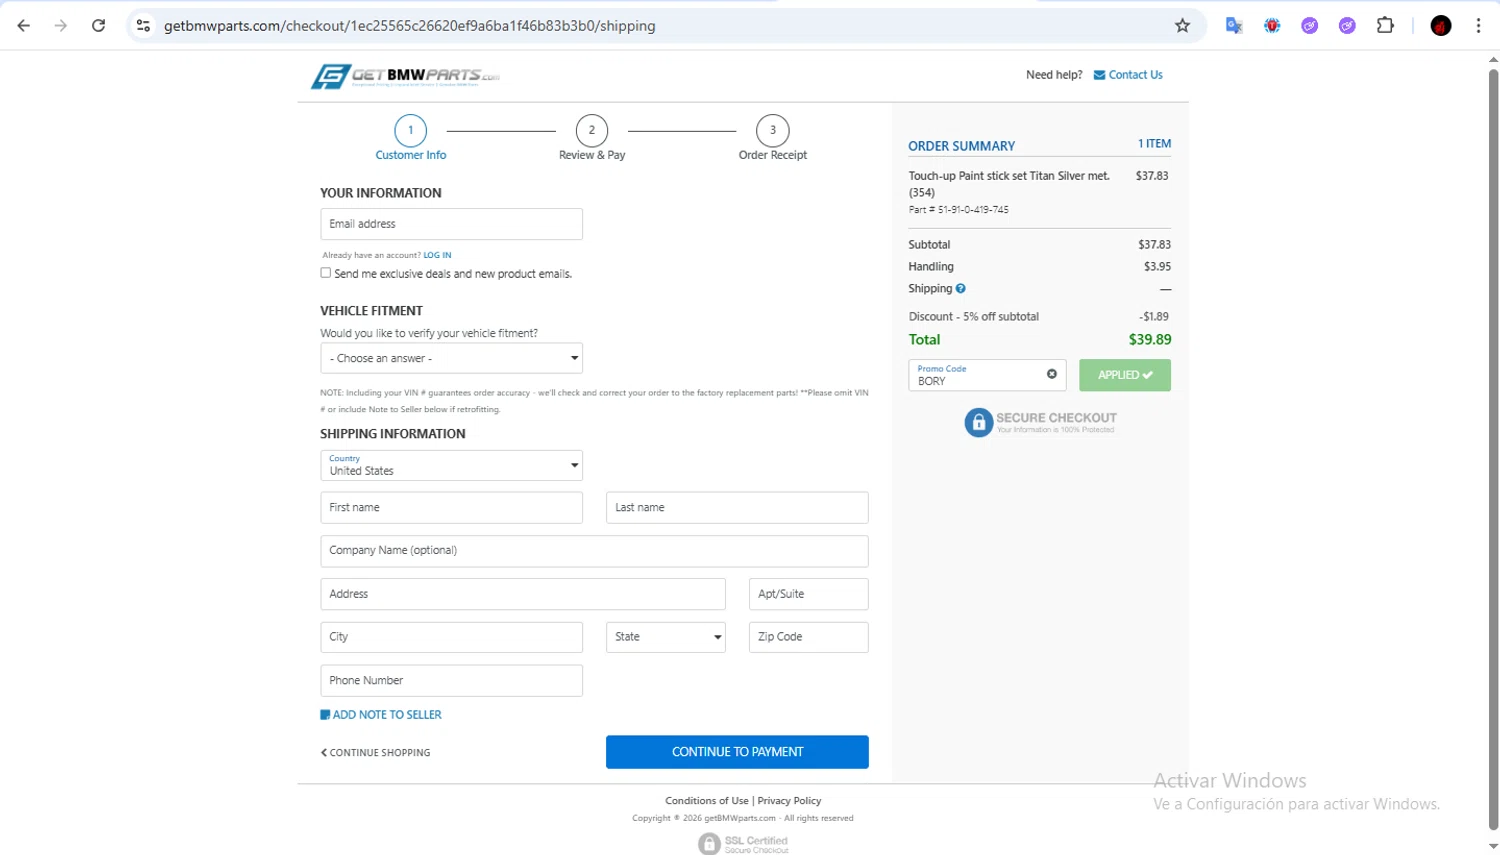
Task: Select the Customer Info step
Action: pyautogui.click(x=411, y=138)
